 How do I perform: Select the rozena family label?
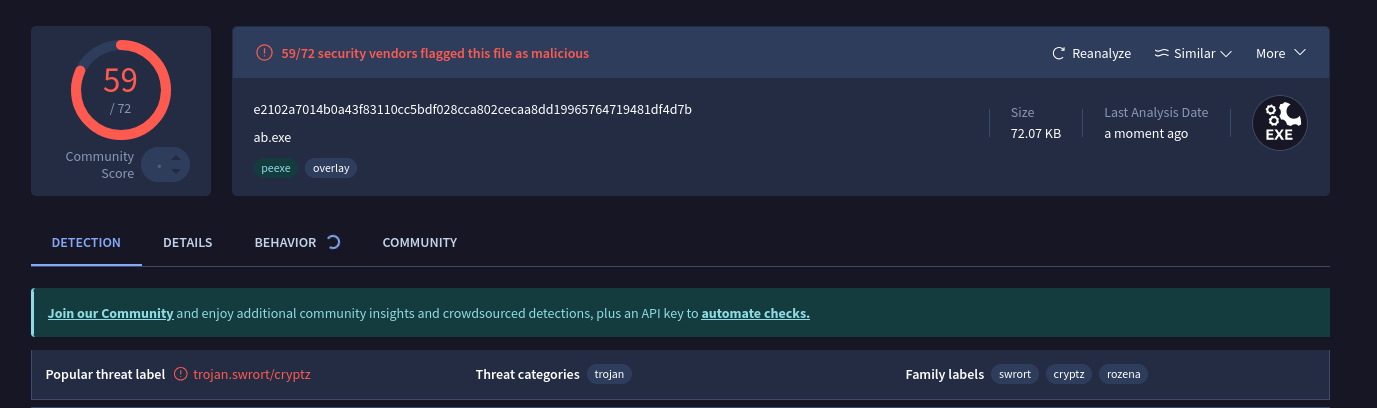click(1124, 374)
